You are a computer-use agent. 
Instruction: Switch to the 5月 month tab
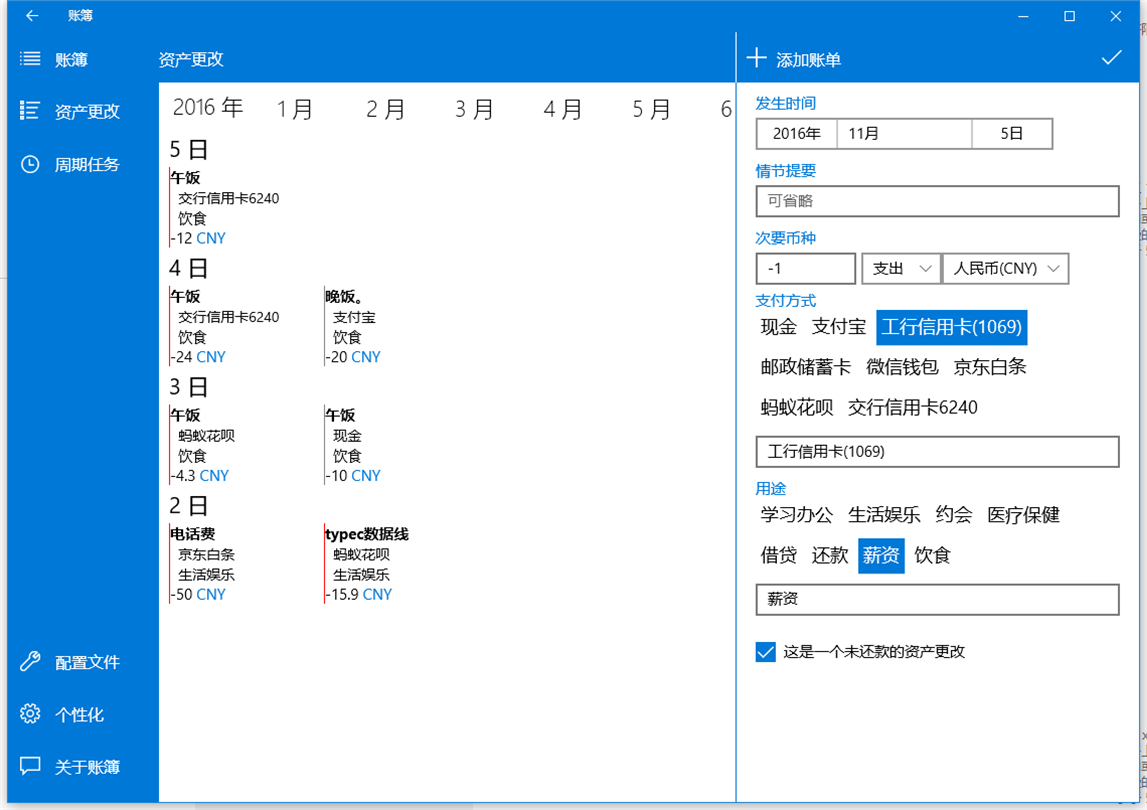click(651, 109)
